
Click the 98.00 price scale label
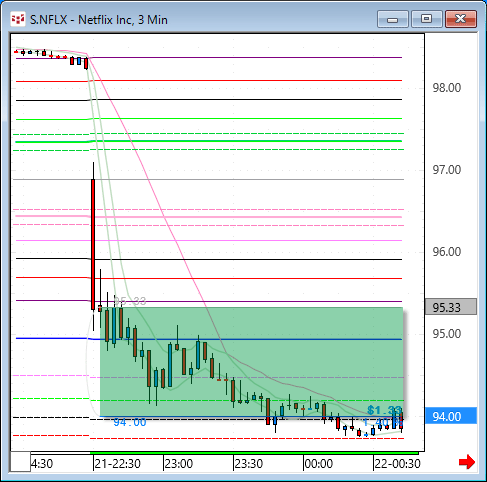click(447, 88)
